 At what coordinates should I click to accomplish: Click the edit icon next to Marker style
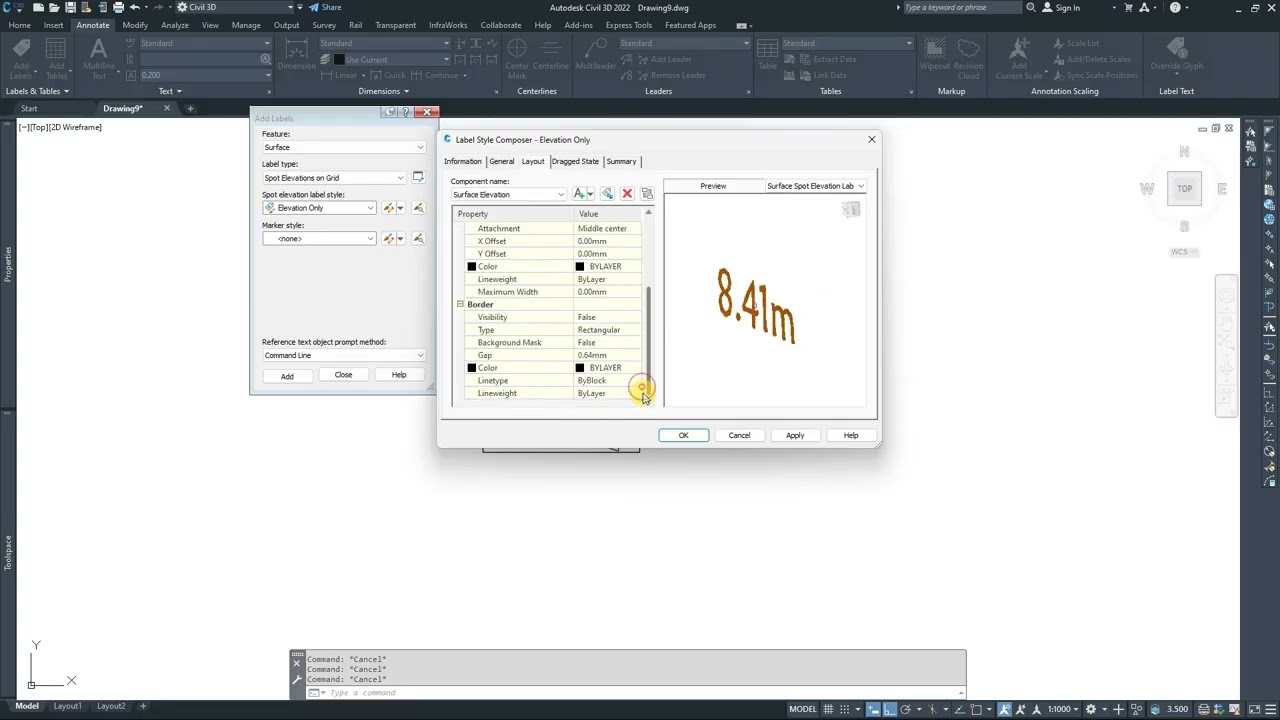(x=391, y=239)
